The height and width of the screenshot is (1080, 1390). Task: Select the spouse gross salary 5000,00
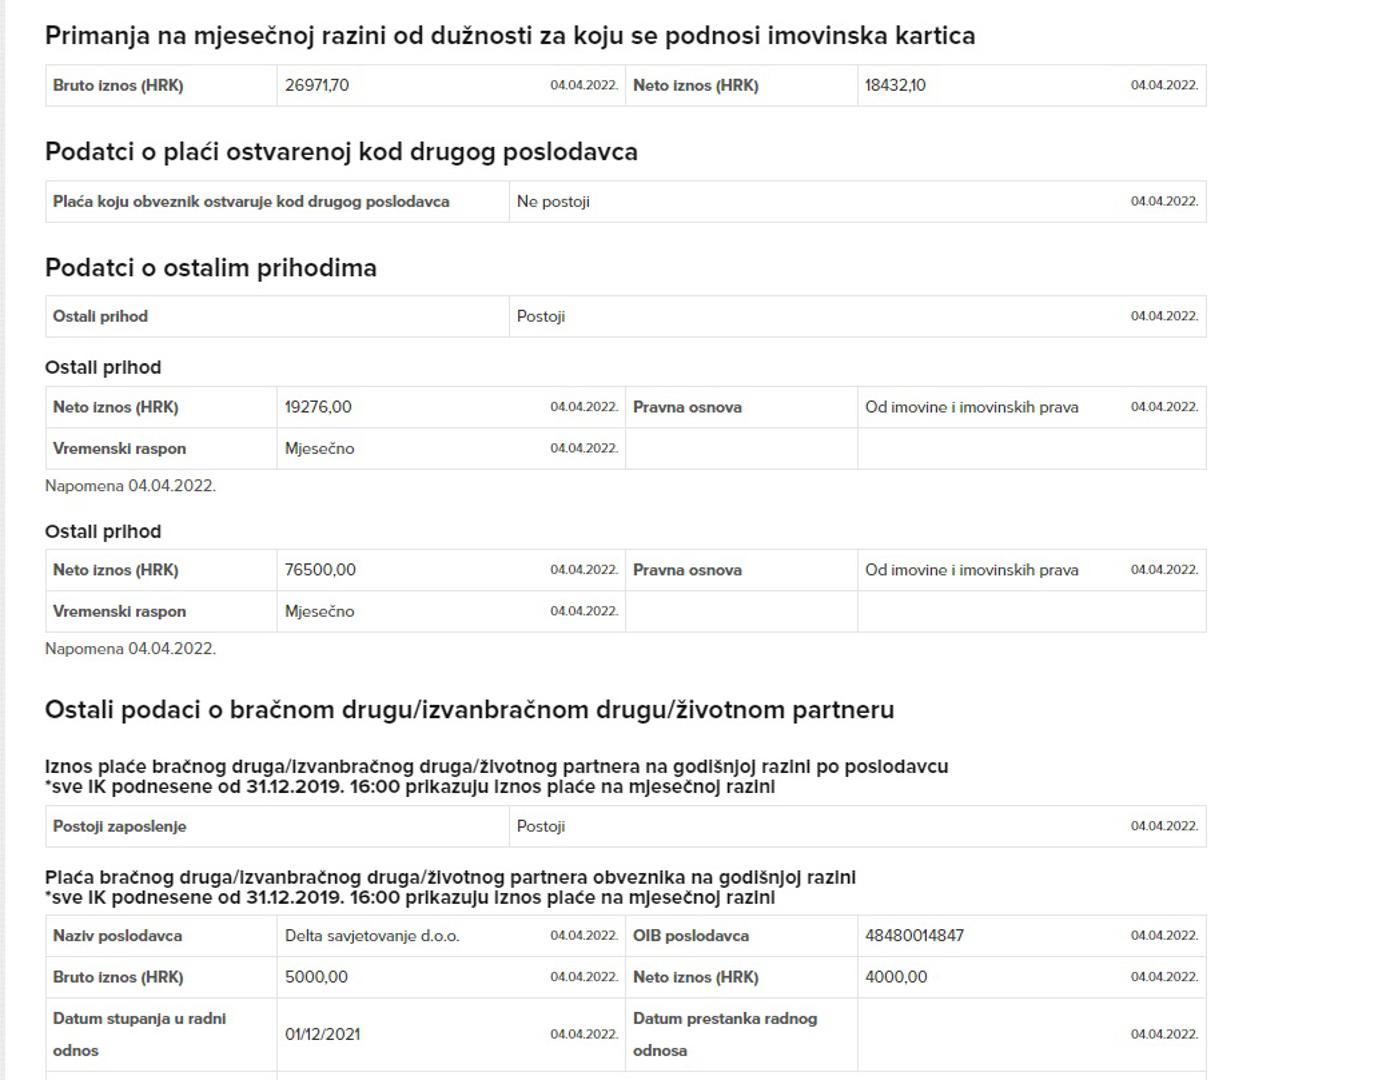(x=316, y=977)
